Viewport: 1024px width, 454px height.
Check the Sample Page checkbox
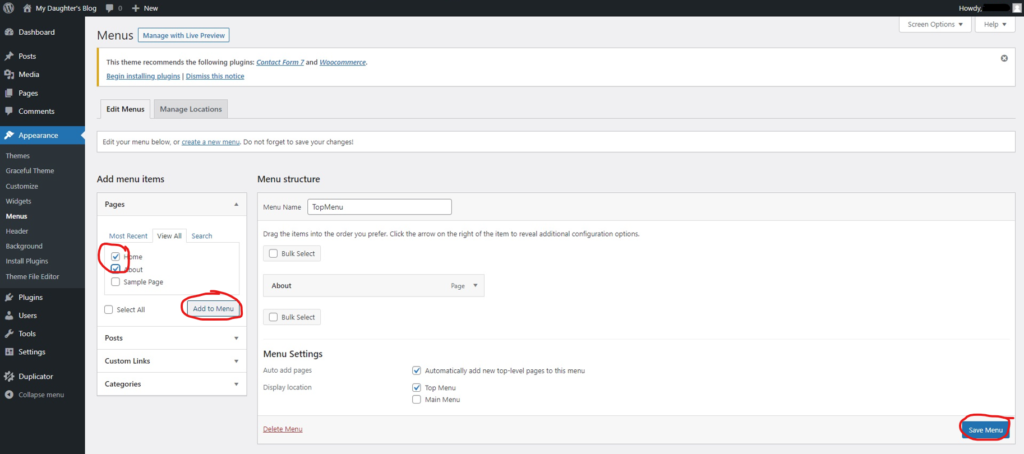(117, 282)
